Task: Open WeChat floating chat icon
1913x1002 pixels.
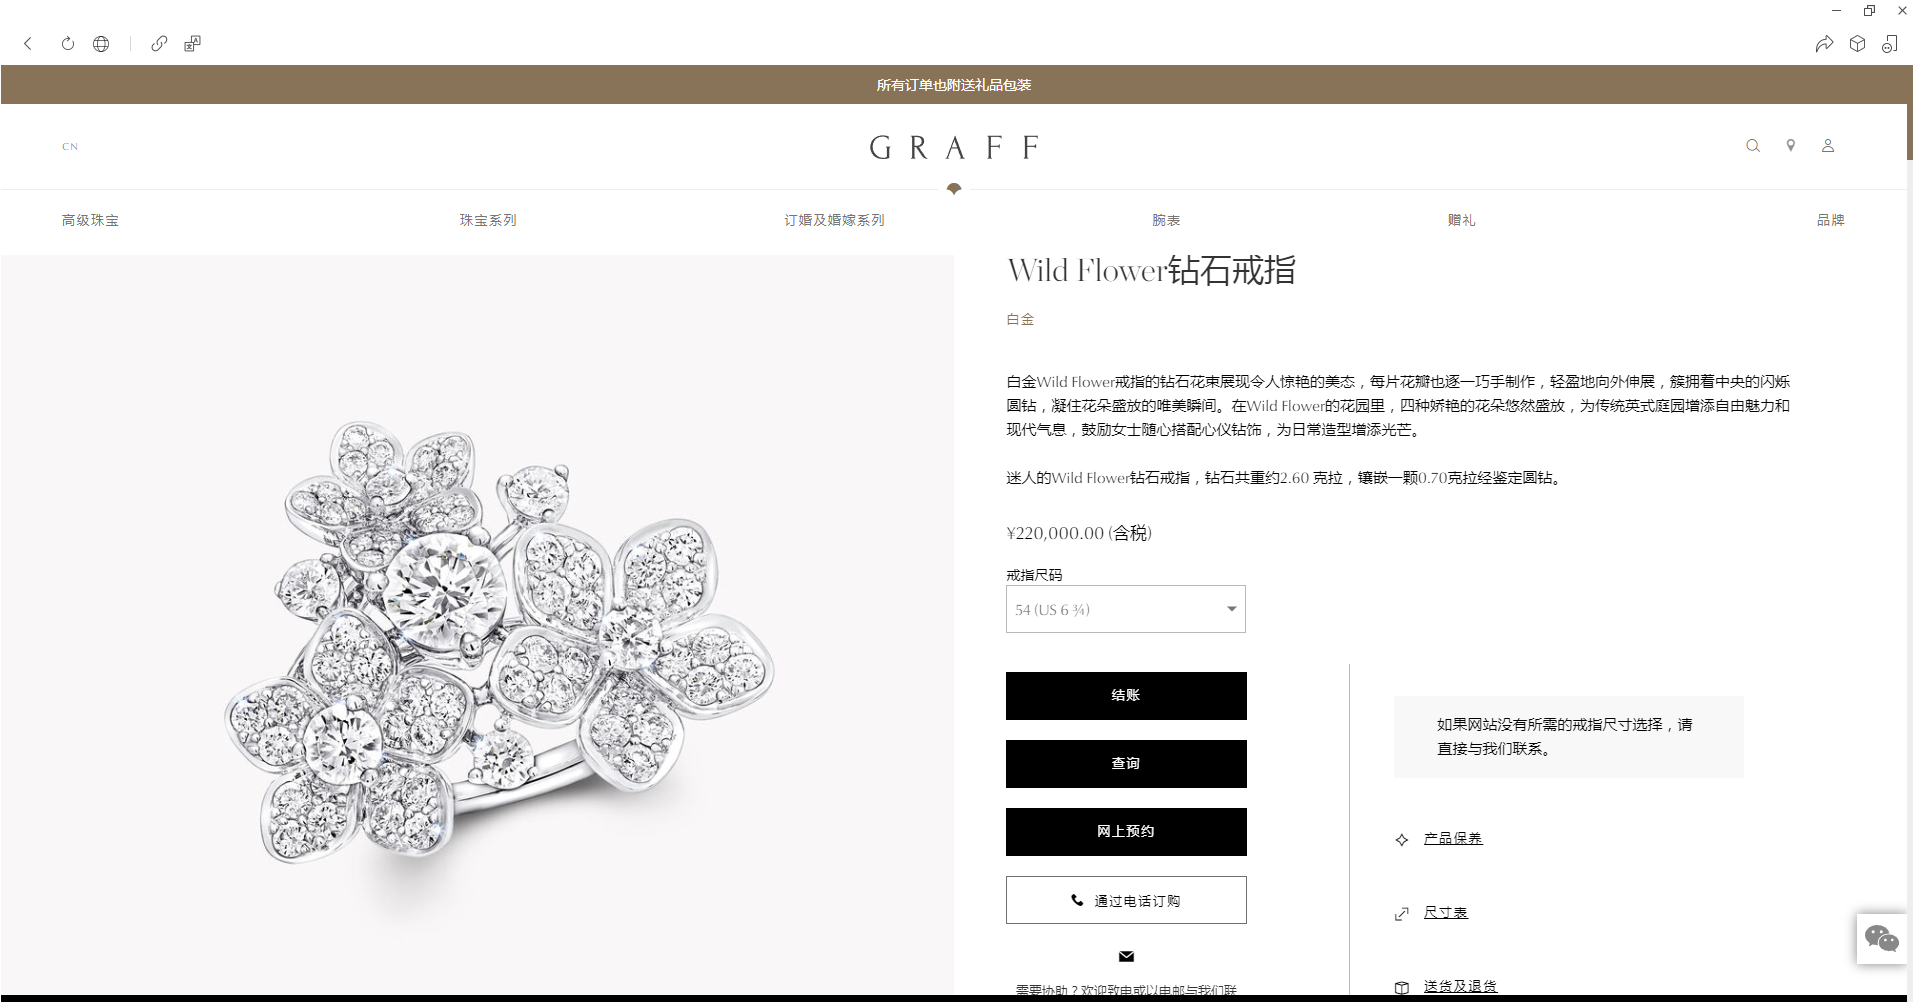Action: pos(1882,938)
